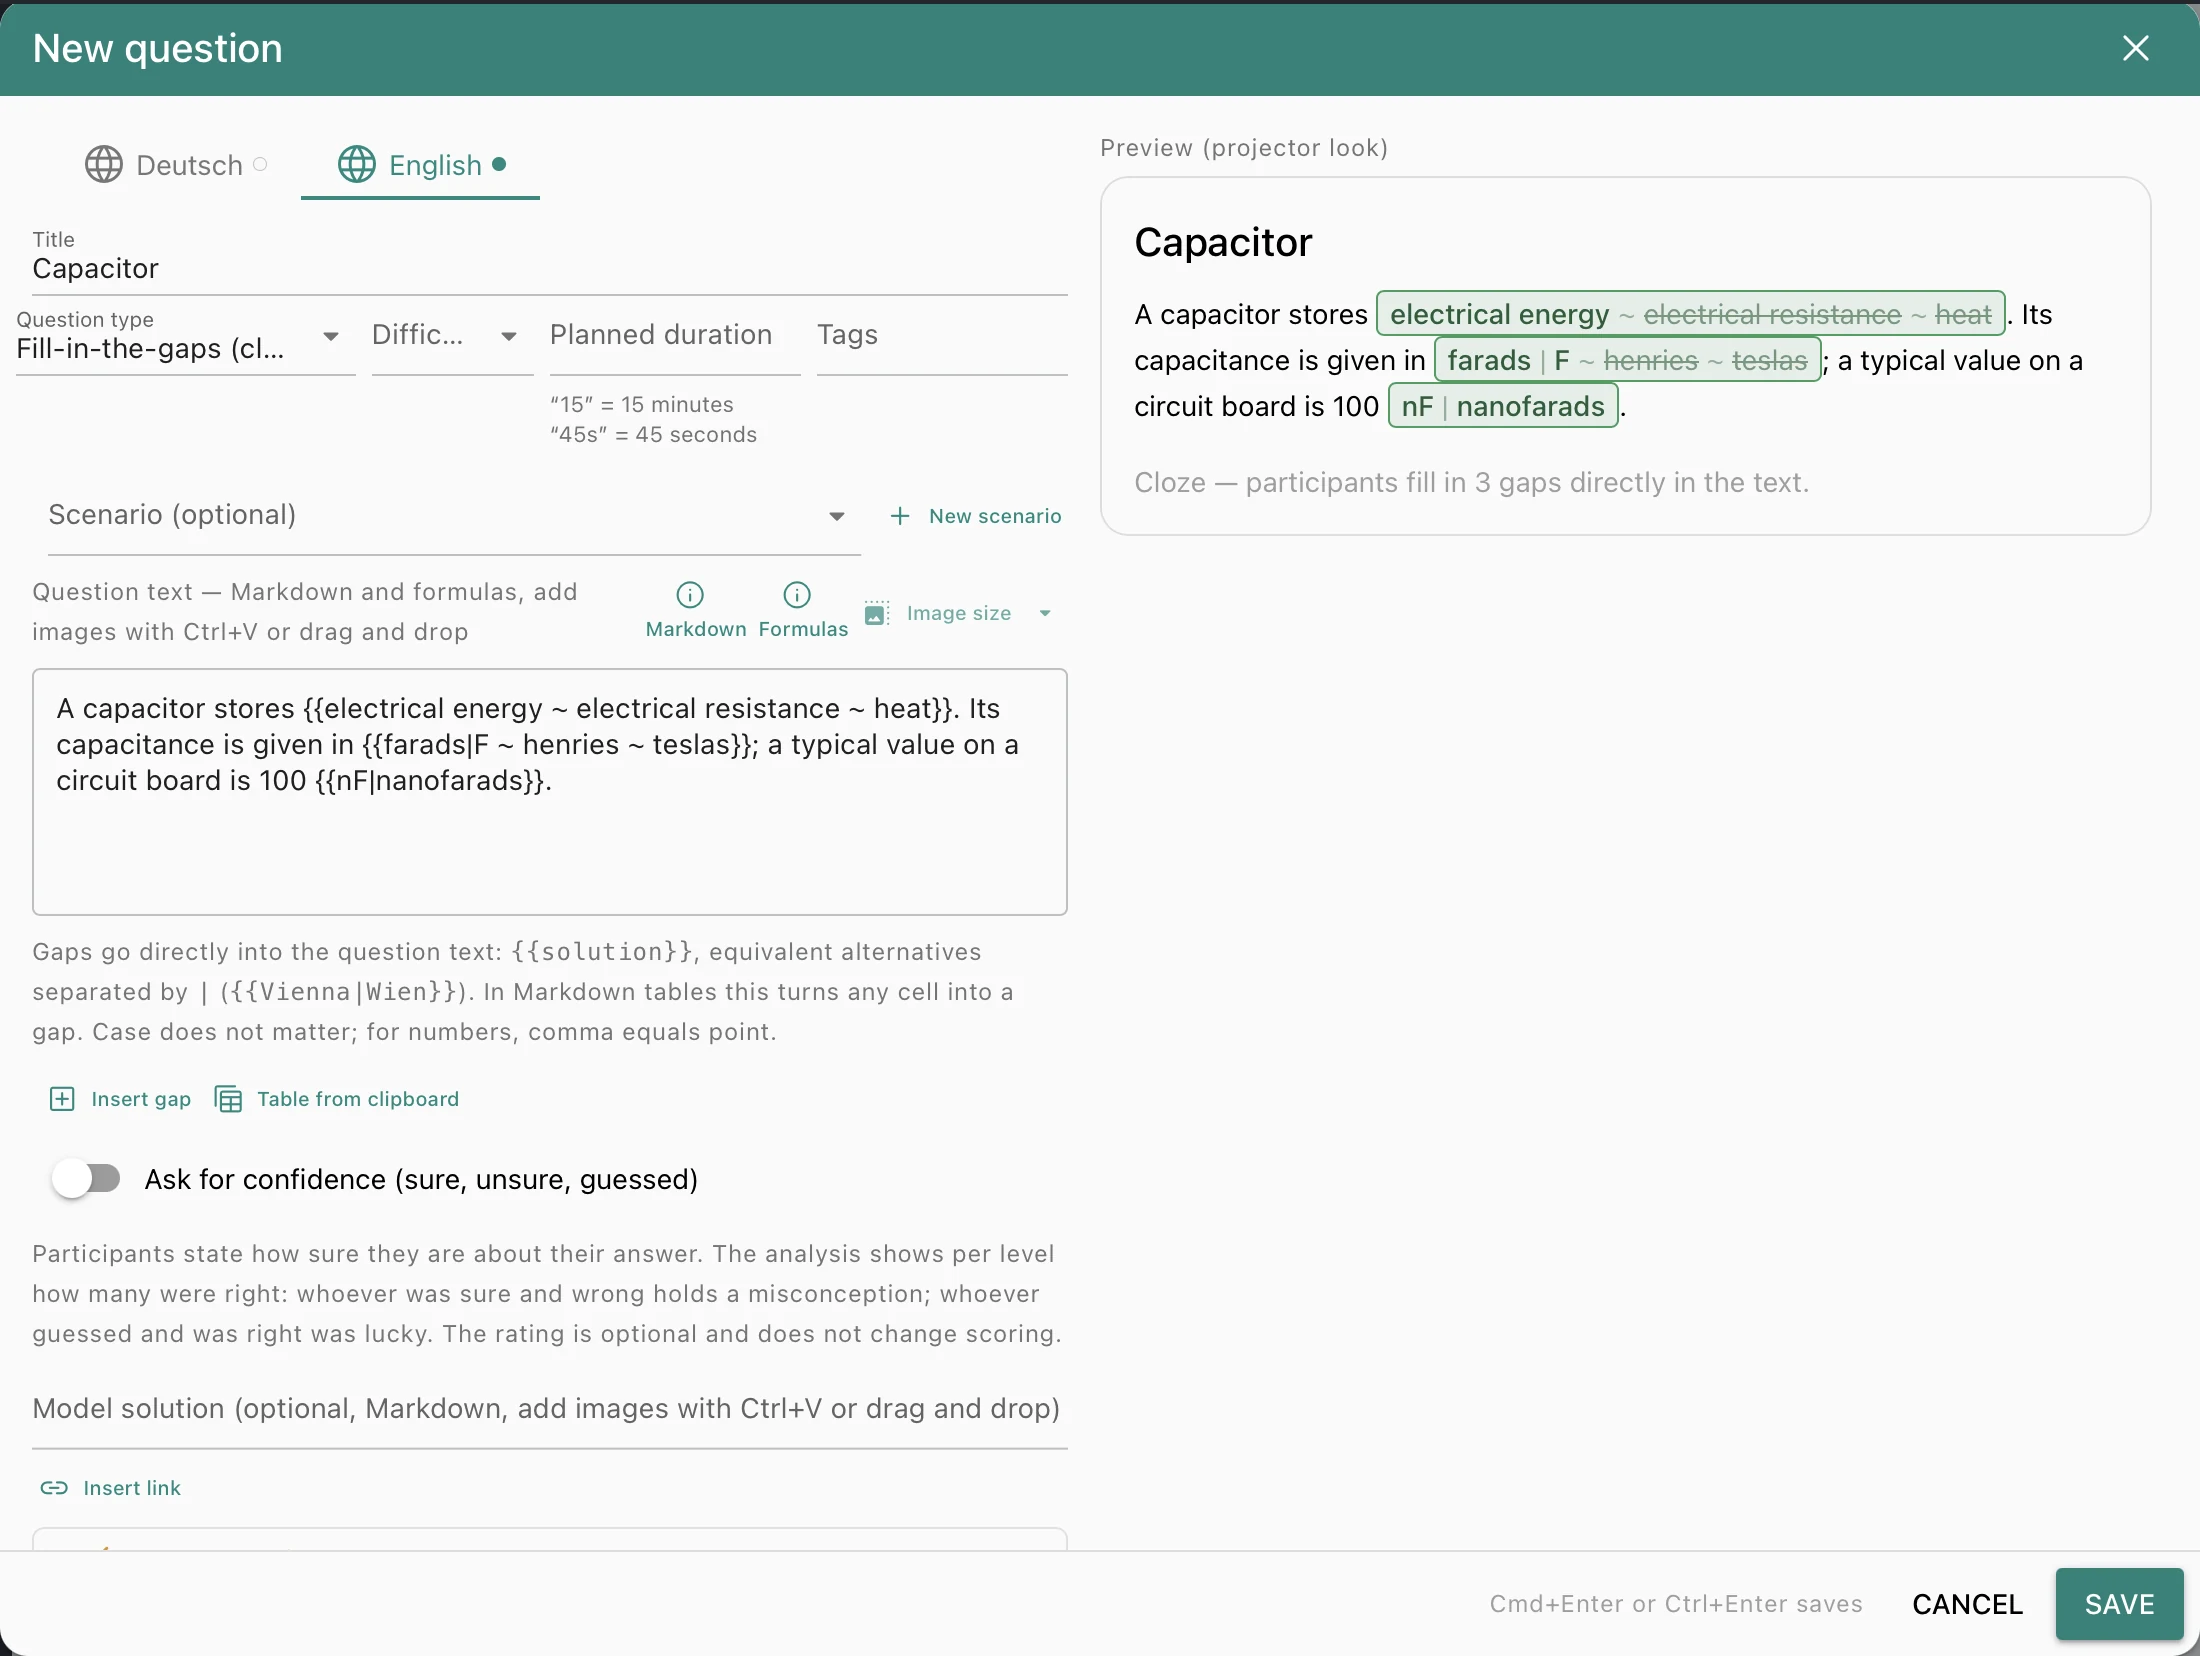Click the Insert link label

pyautogui.click(x=132, y=1488)
